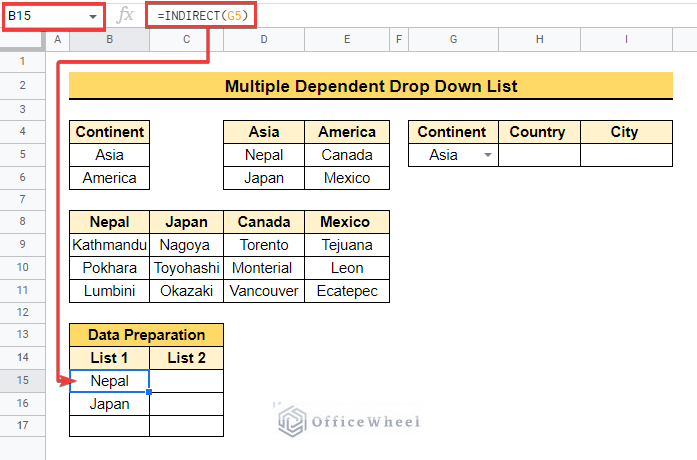The height and width of the screenshot is (460, 697).
Task: Select column I header
Action: (625, 39)
